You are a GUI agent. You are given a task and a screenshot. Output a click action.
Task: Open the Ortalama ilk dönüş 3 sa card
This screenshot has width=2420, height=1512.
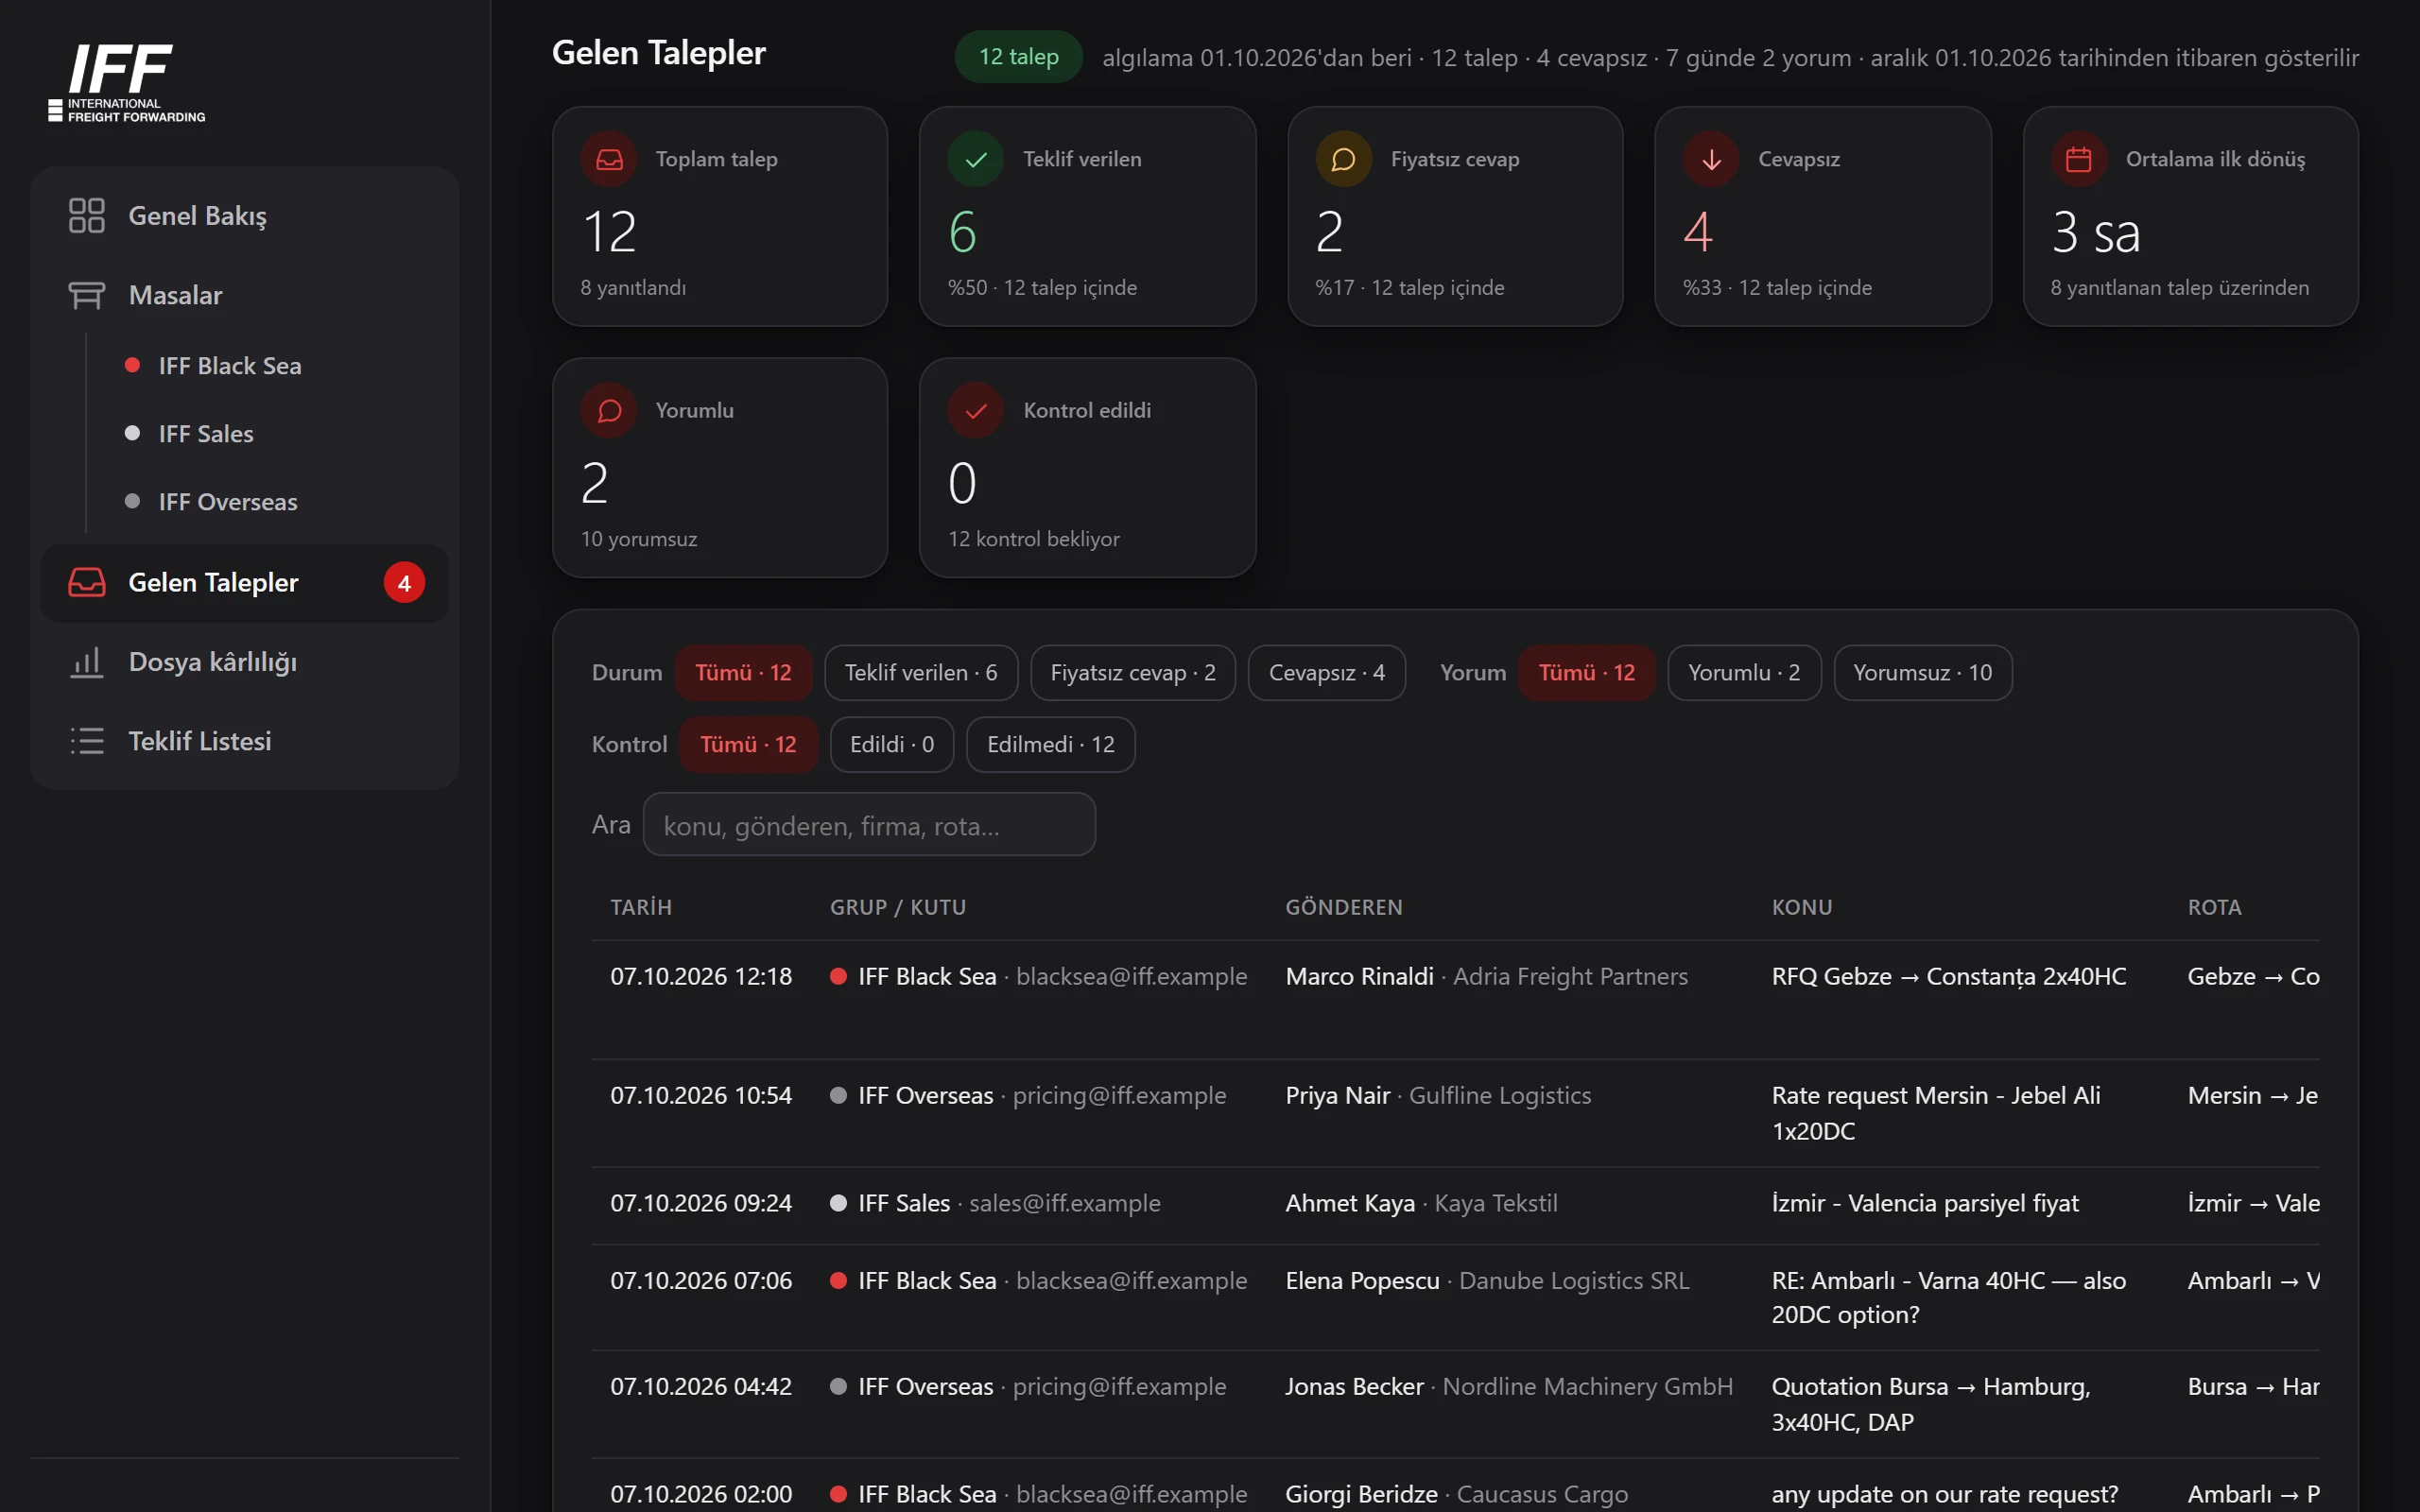(x=2190, y=216)
